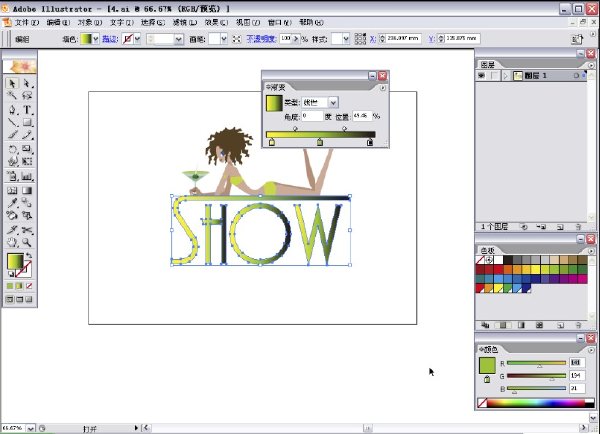The height and width of the screenshot is (434, 600).
Task: Open the 视图 menu
Action: [248, 23]
